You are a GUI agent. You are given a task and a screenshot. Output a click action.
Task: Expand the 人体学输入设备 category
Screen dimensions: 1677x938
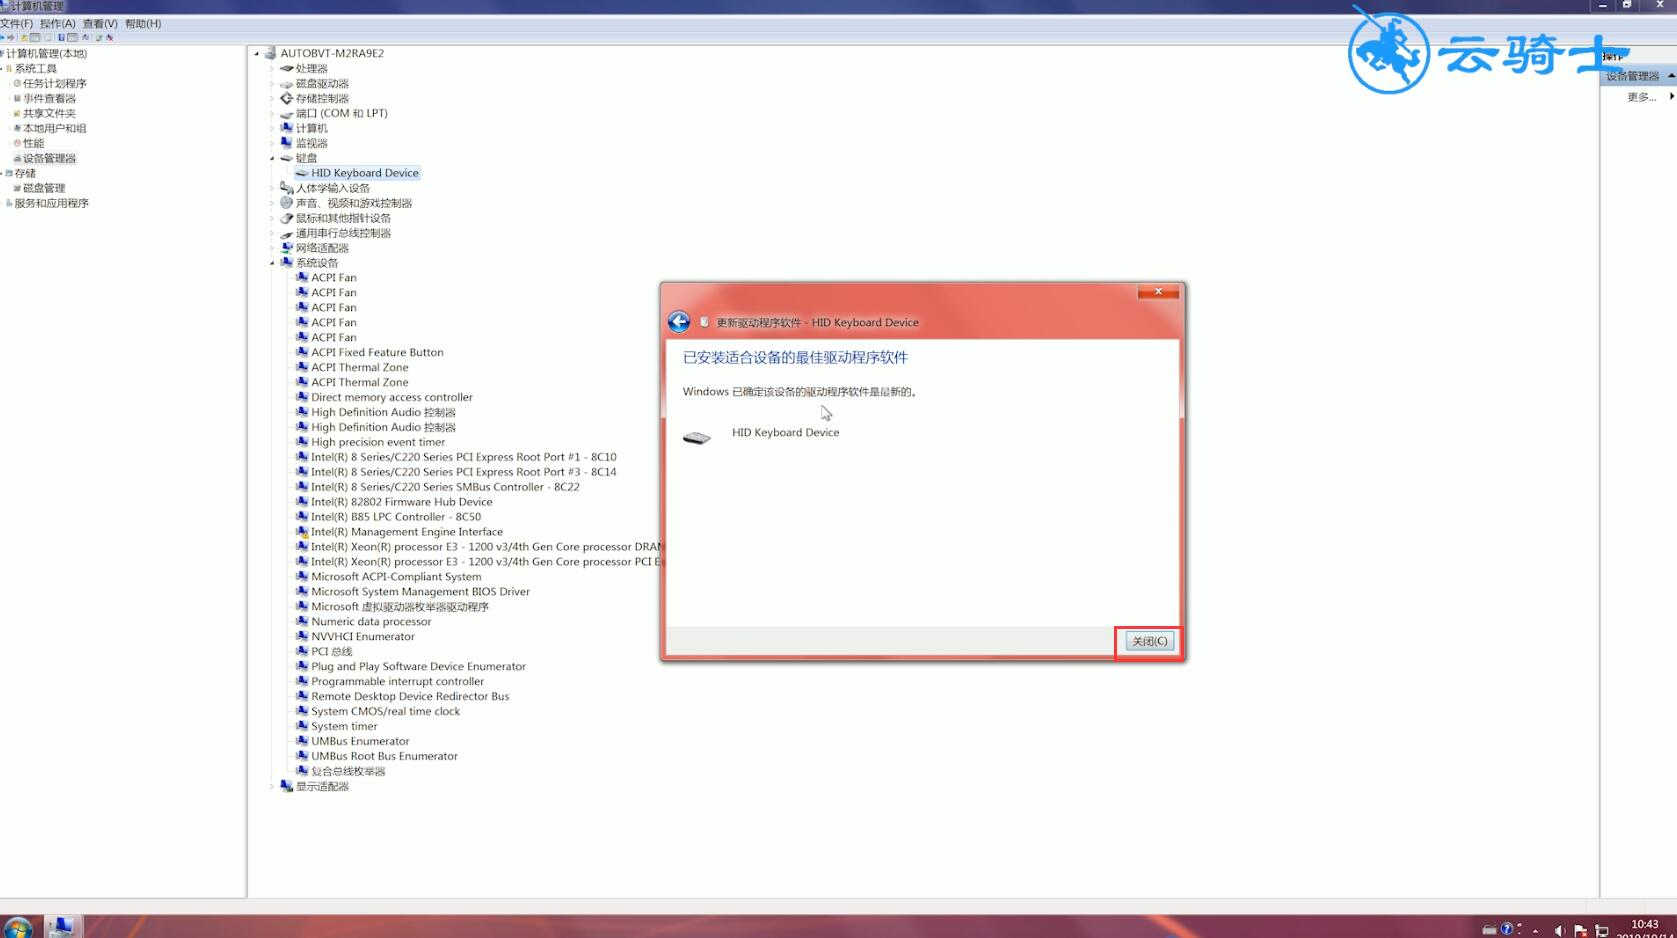click(x=272, y=188)
